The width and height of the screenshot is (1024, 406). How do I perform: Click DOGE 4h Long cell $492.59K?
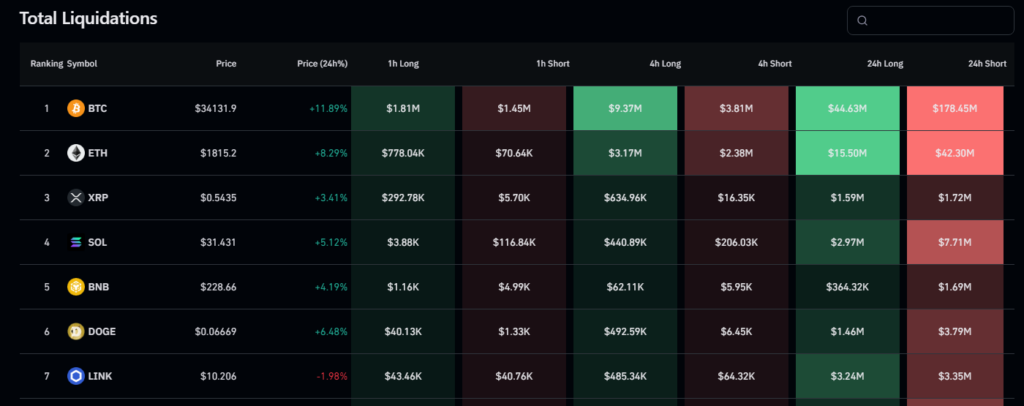tap(625, 331)
